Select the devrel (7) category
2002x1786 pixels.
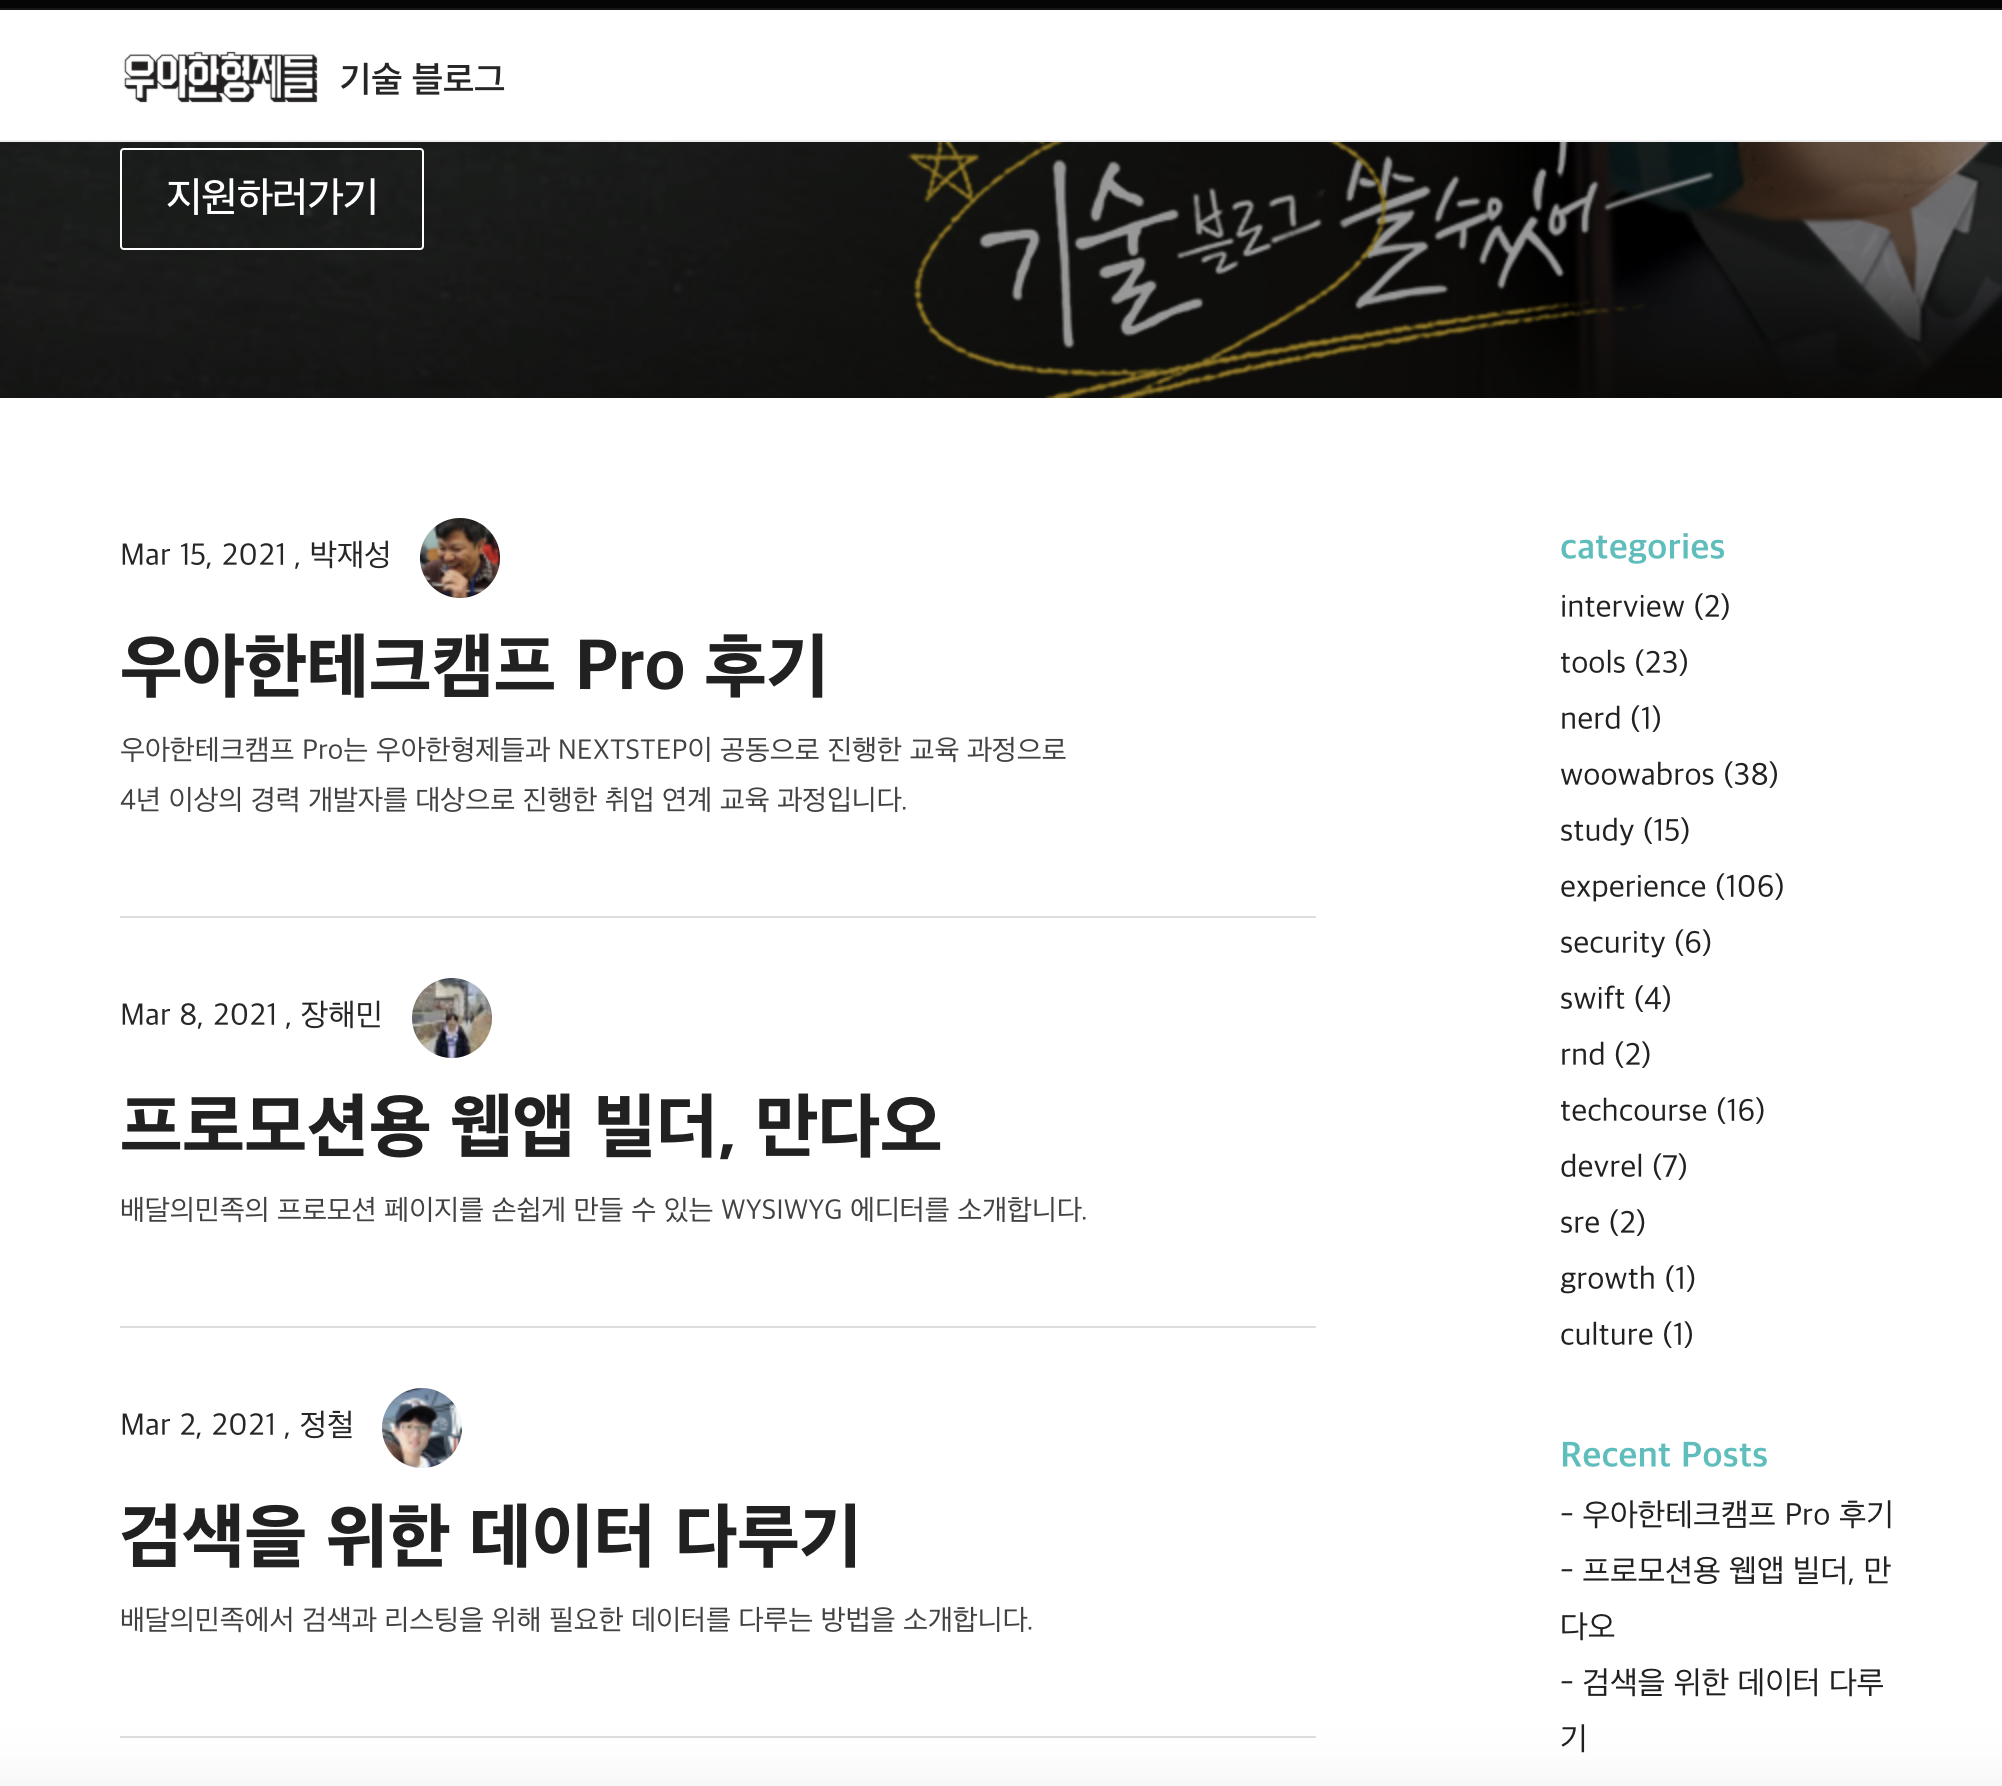click(x=1624, y=1166)
